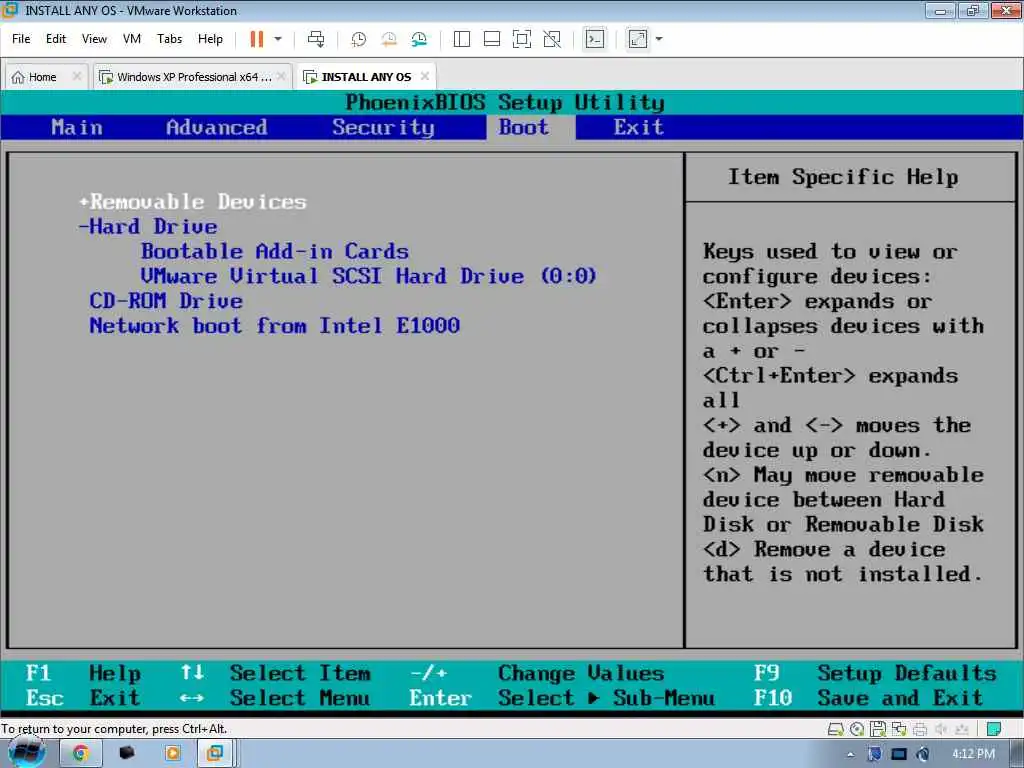Take a snapshot with the clock icon
The image size is (1024, 768).
pos(359,39)
